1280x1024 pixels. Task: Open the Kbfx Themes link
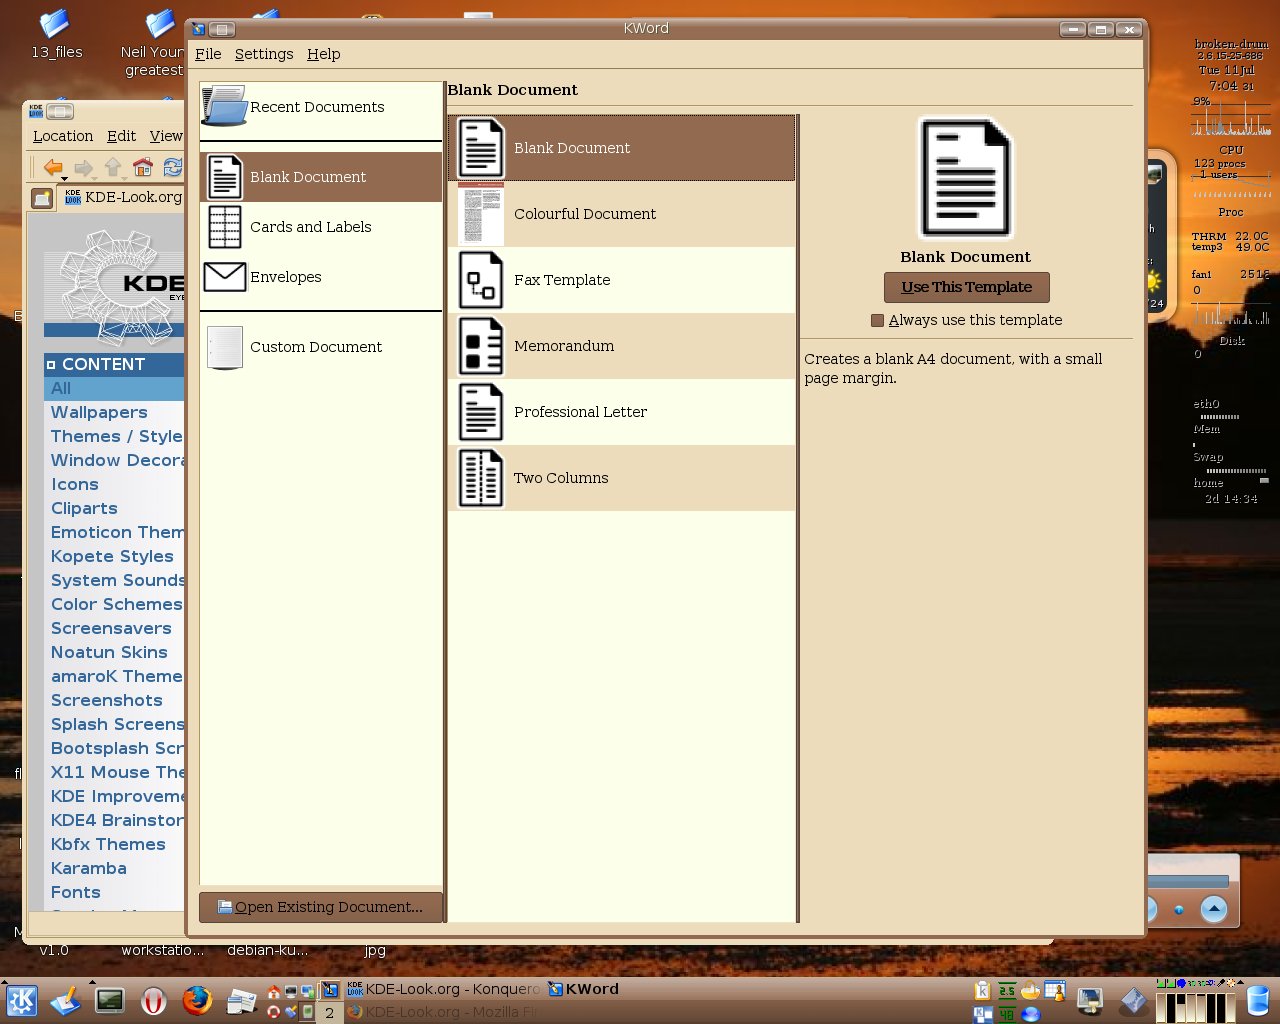[x=108, y=844]
